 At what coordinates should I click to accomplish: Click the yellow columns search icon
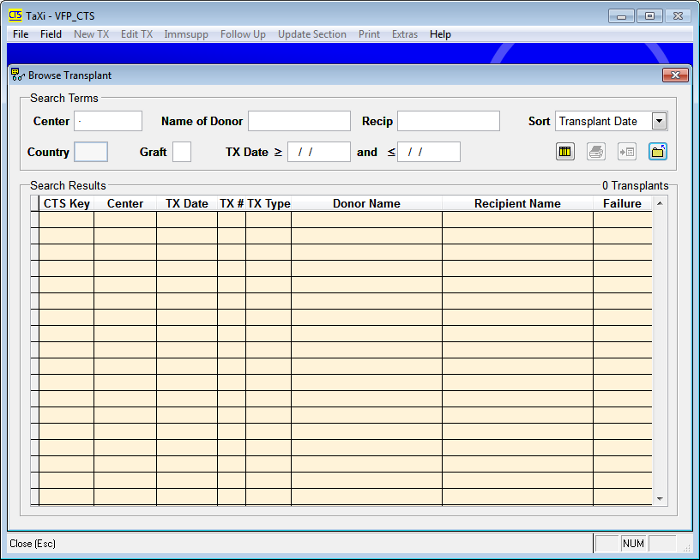[565, 152]
